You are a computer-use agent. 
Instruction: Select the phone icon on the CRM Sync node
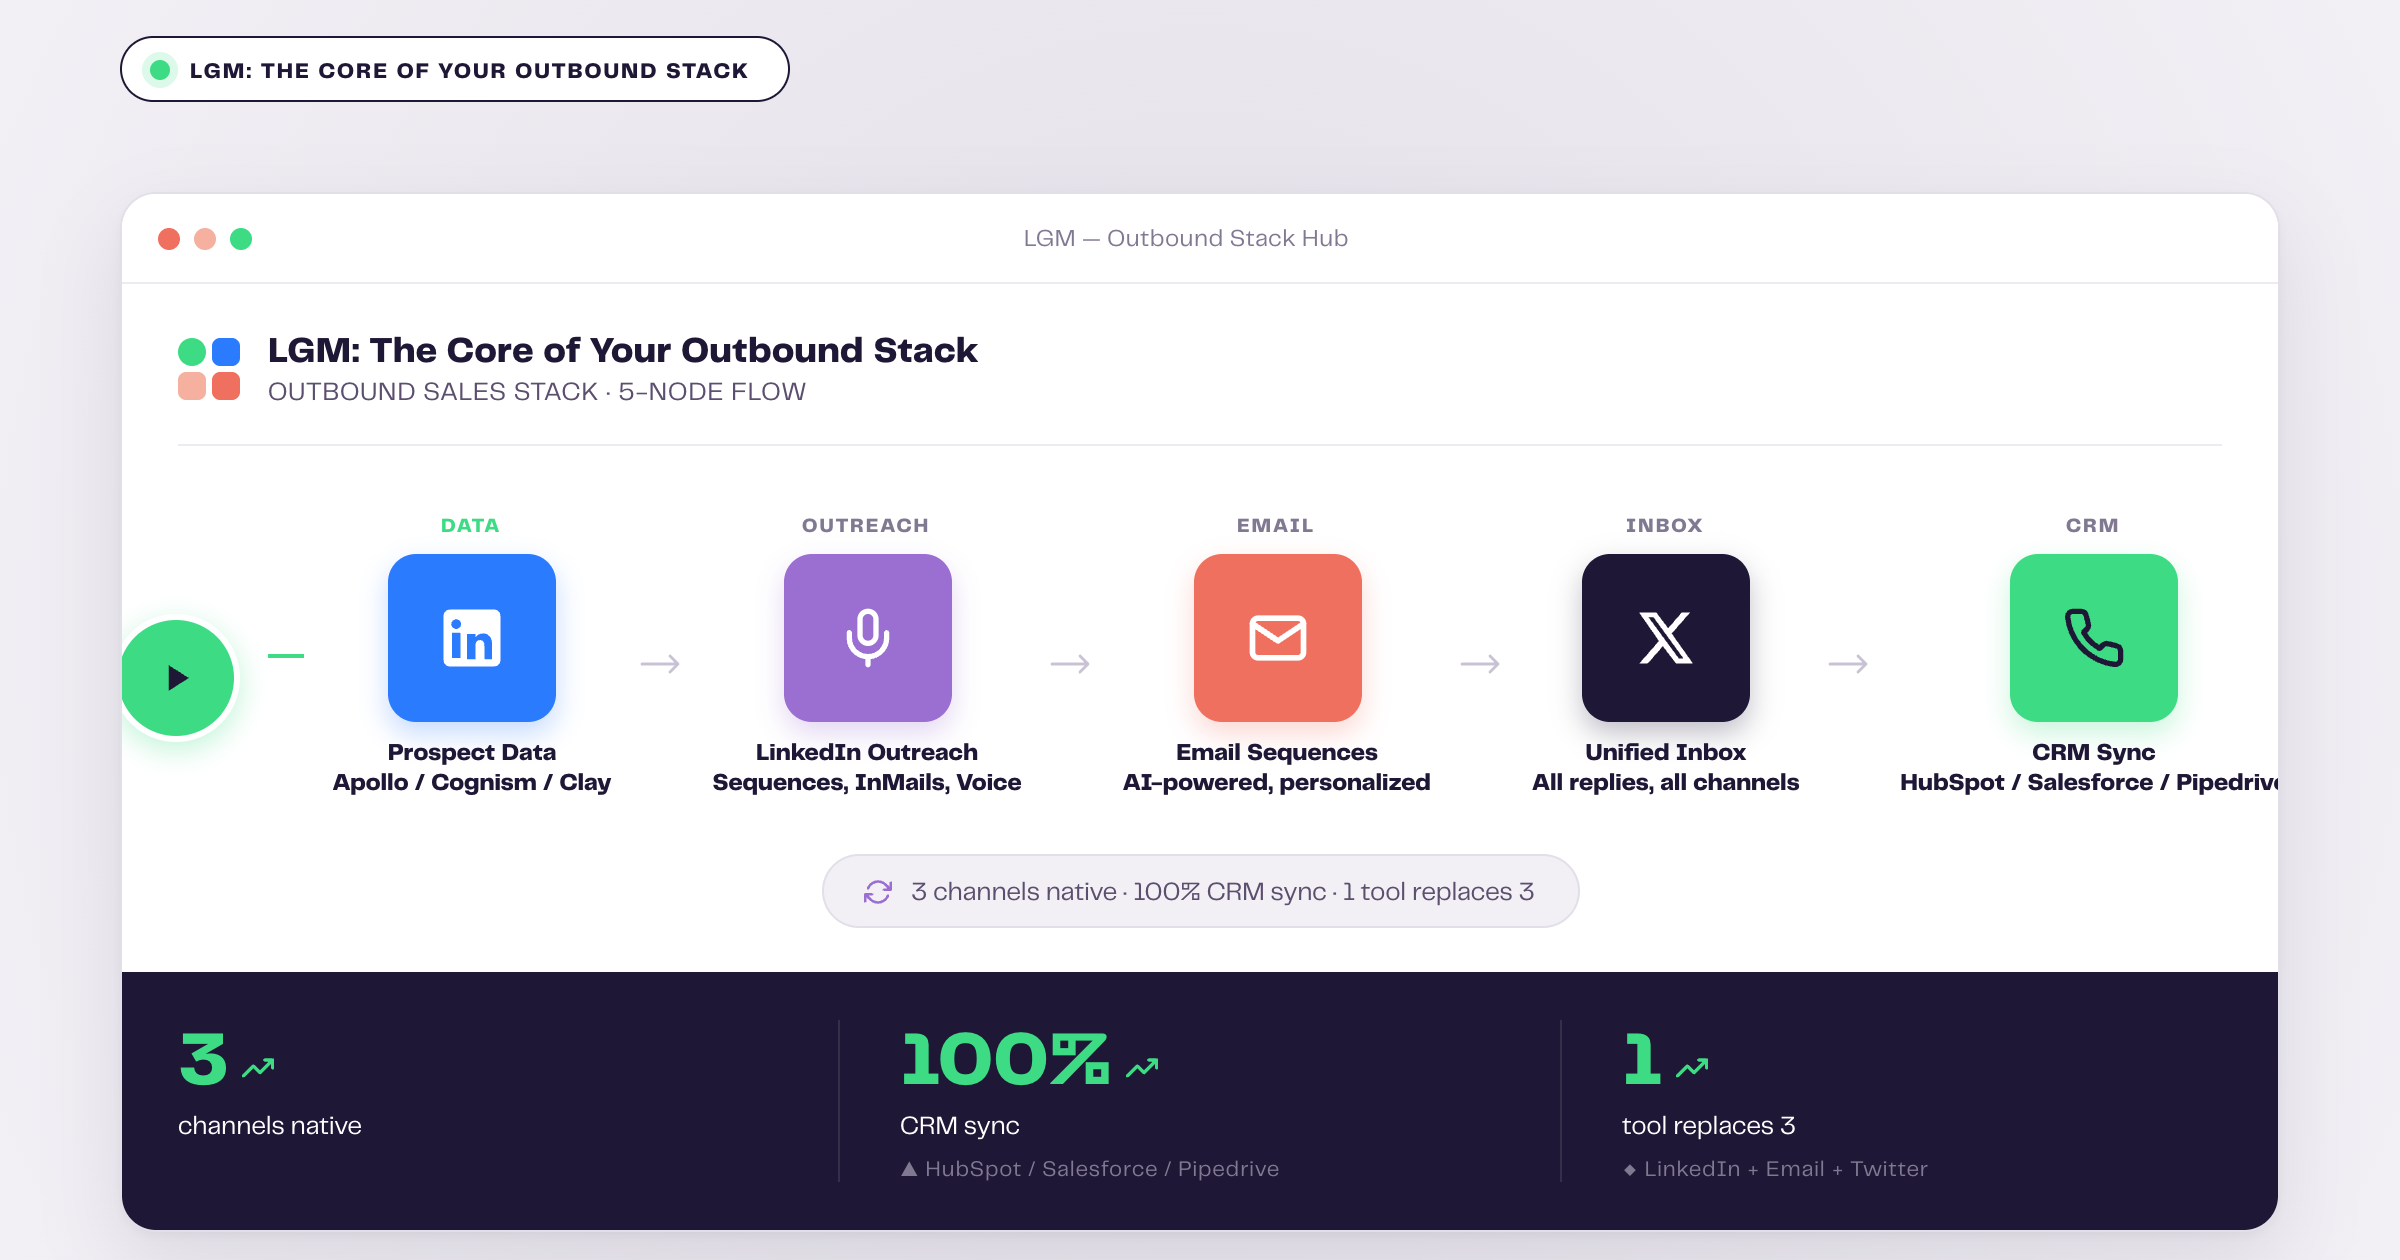pyautogui.click(x=2092, y=637)
